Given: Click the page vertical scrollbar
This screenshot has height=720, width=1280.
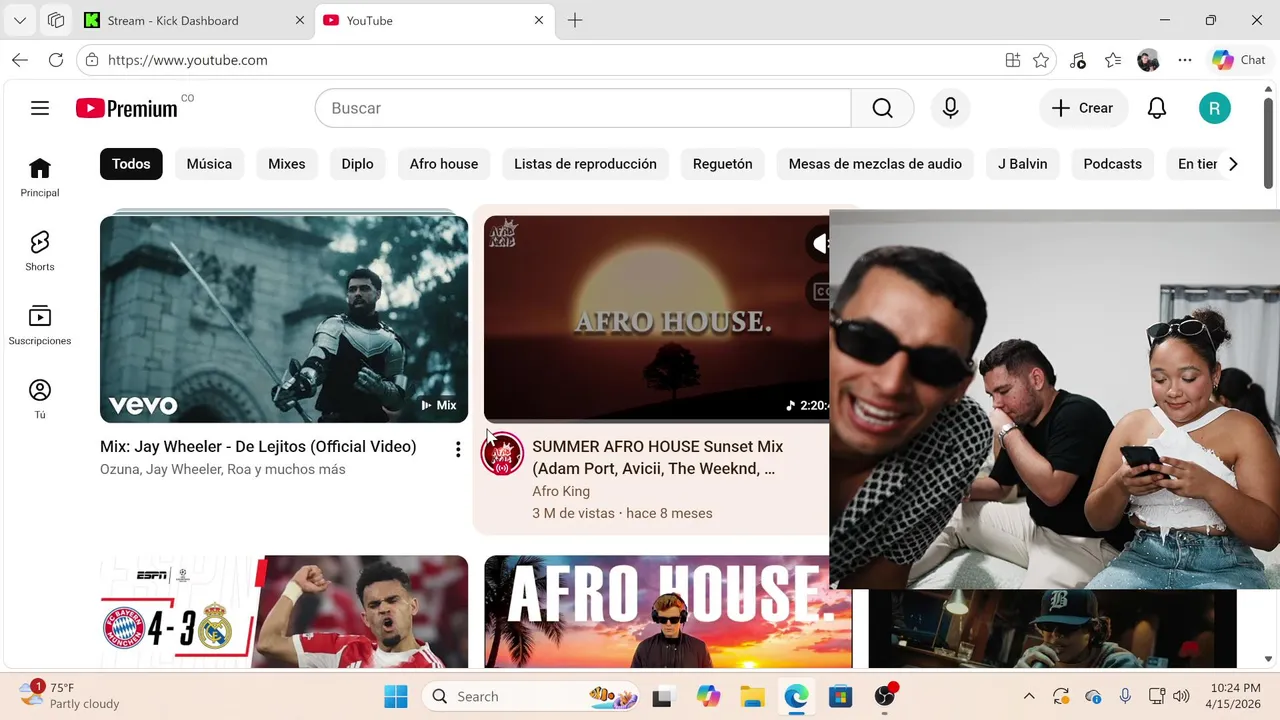Looking at the screenshot, I should [x=1268, y=143].
